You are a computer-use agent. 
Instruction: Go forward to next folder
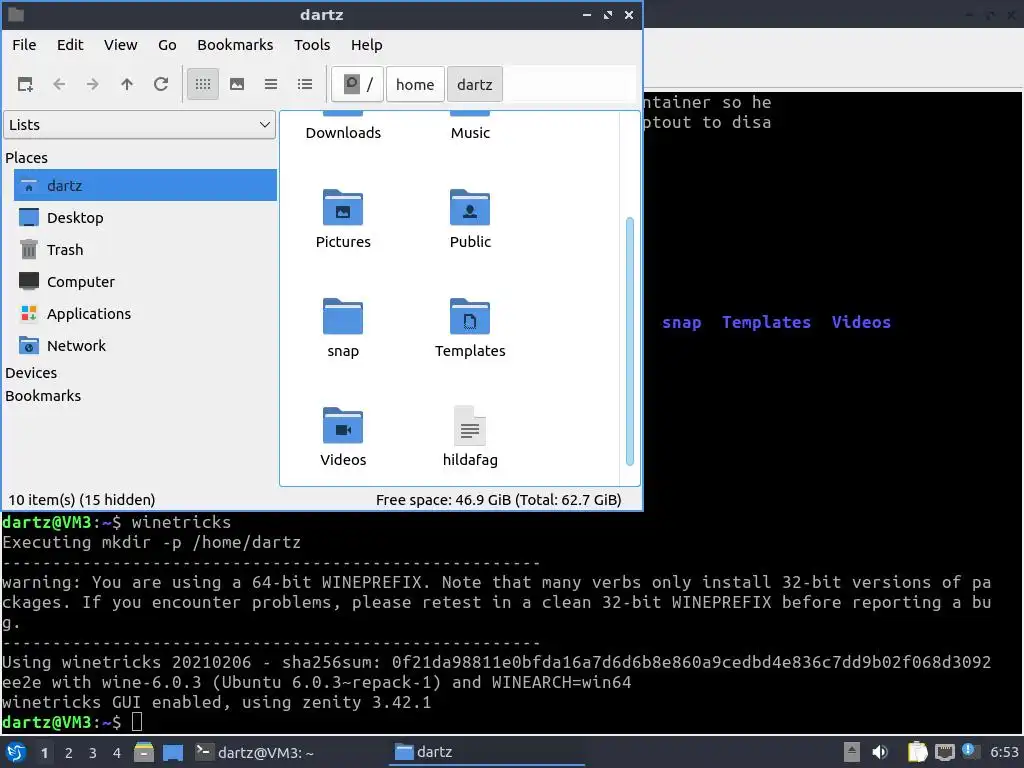point(93,84)
